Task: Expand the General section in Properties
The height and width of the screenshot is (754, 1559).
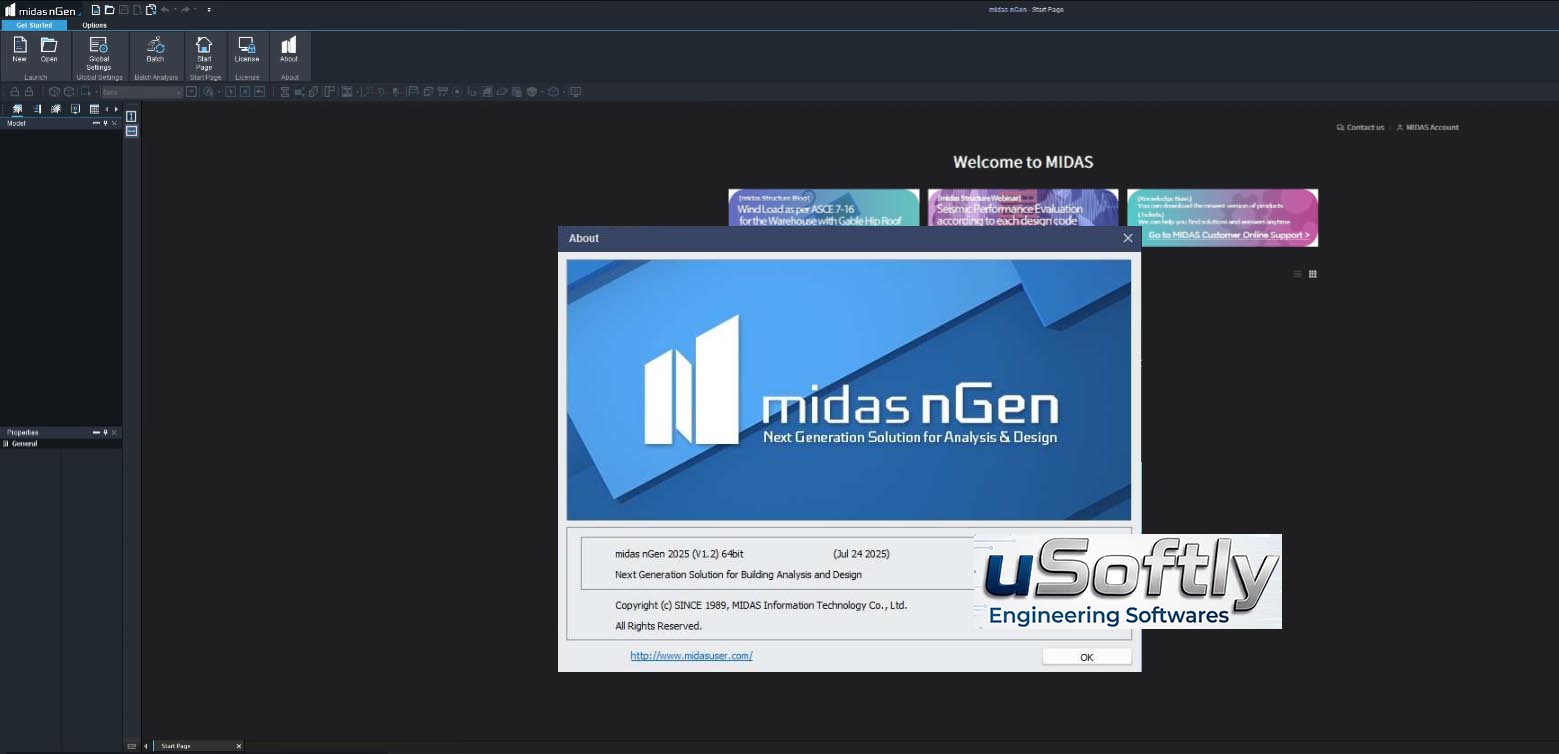Action: tap(6, 443)
